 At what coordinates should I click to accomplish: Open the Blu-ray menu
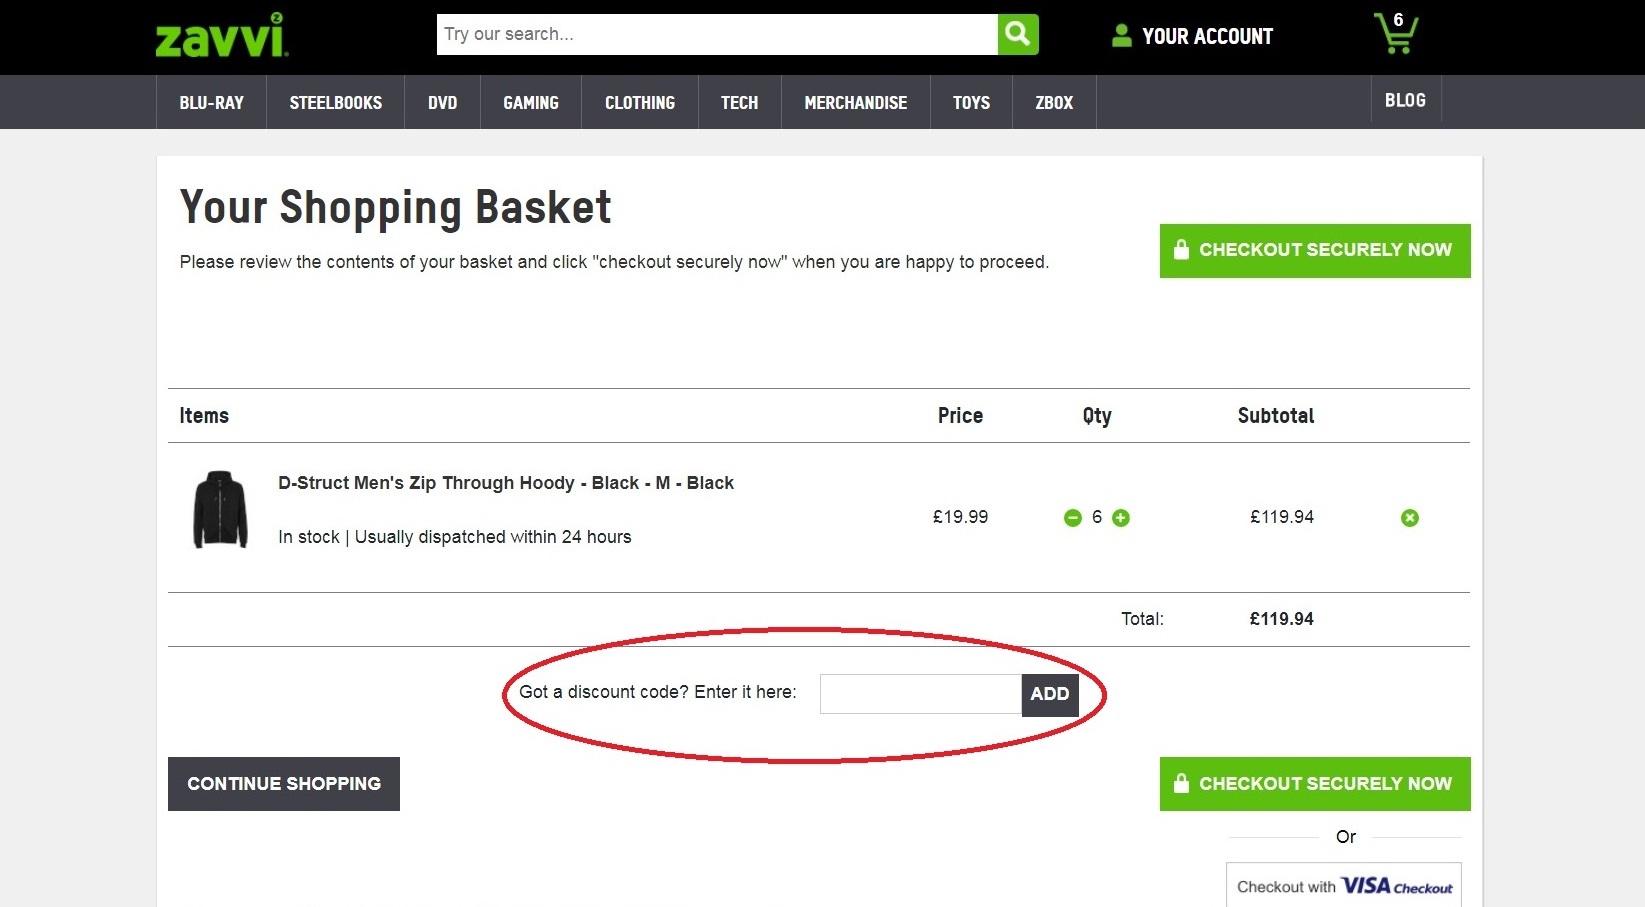(211, 103)
